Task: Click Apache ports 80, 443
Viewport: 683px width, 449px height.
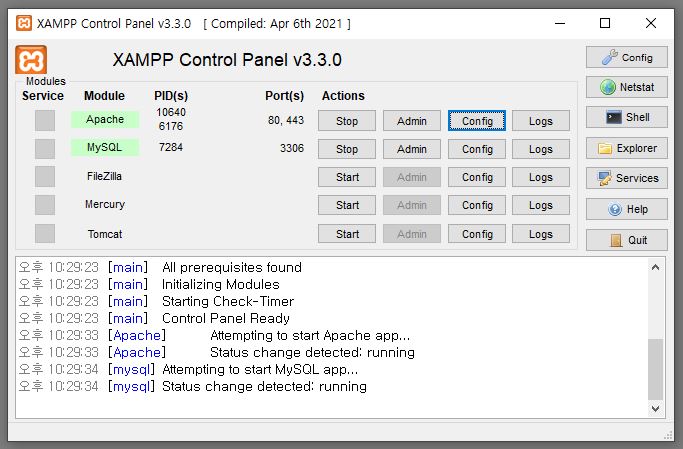Action: tap(286, 120)
